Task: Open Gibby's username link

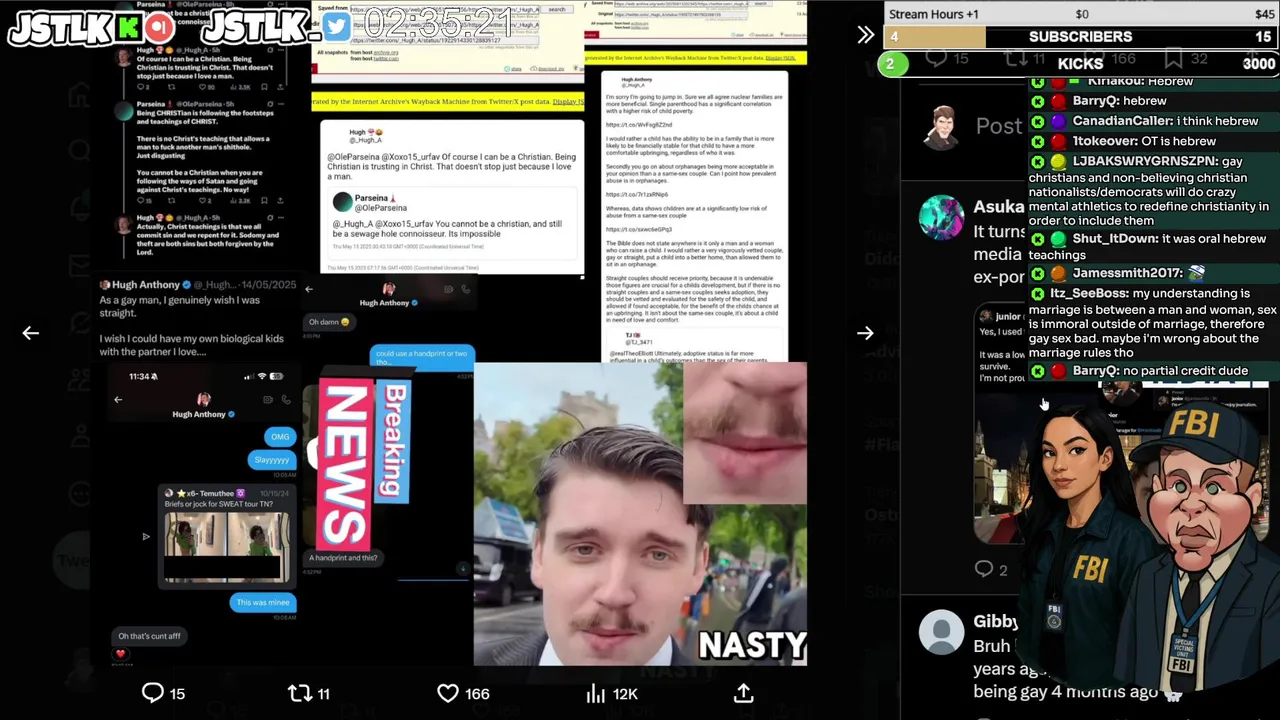Action: pyautogui.click(x=996, y=621)
